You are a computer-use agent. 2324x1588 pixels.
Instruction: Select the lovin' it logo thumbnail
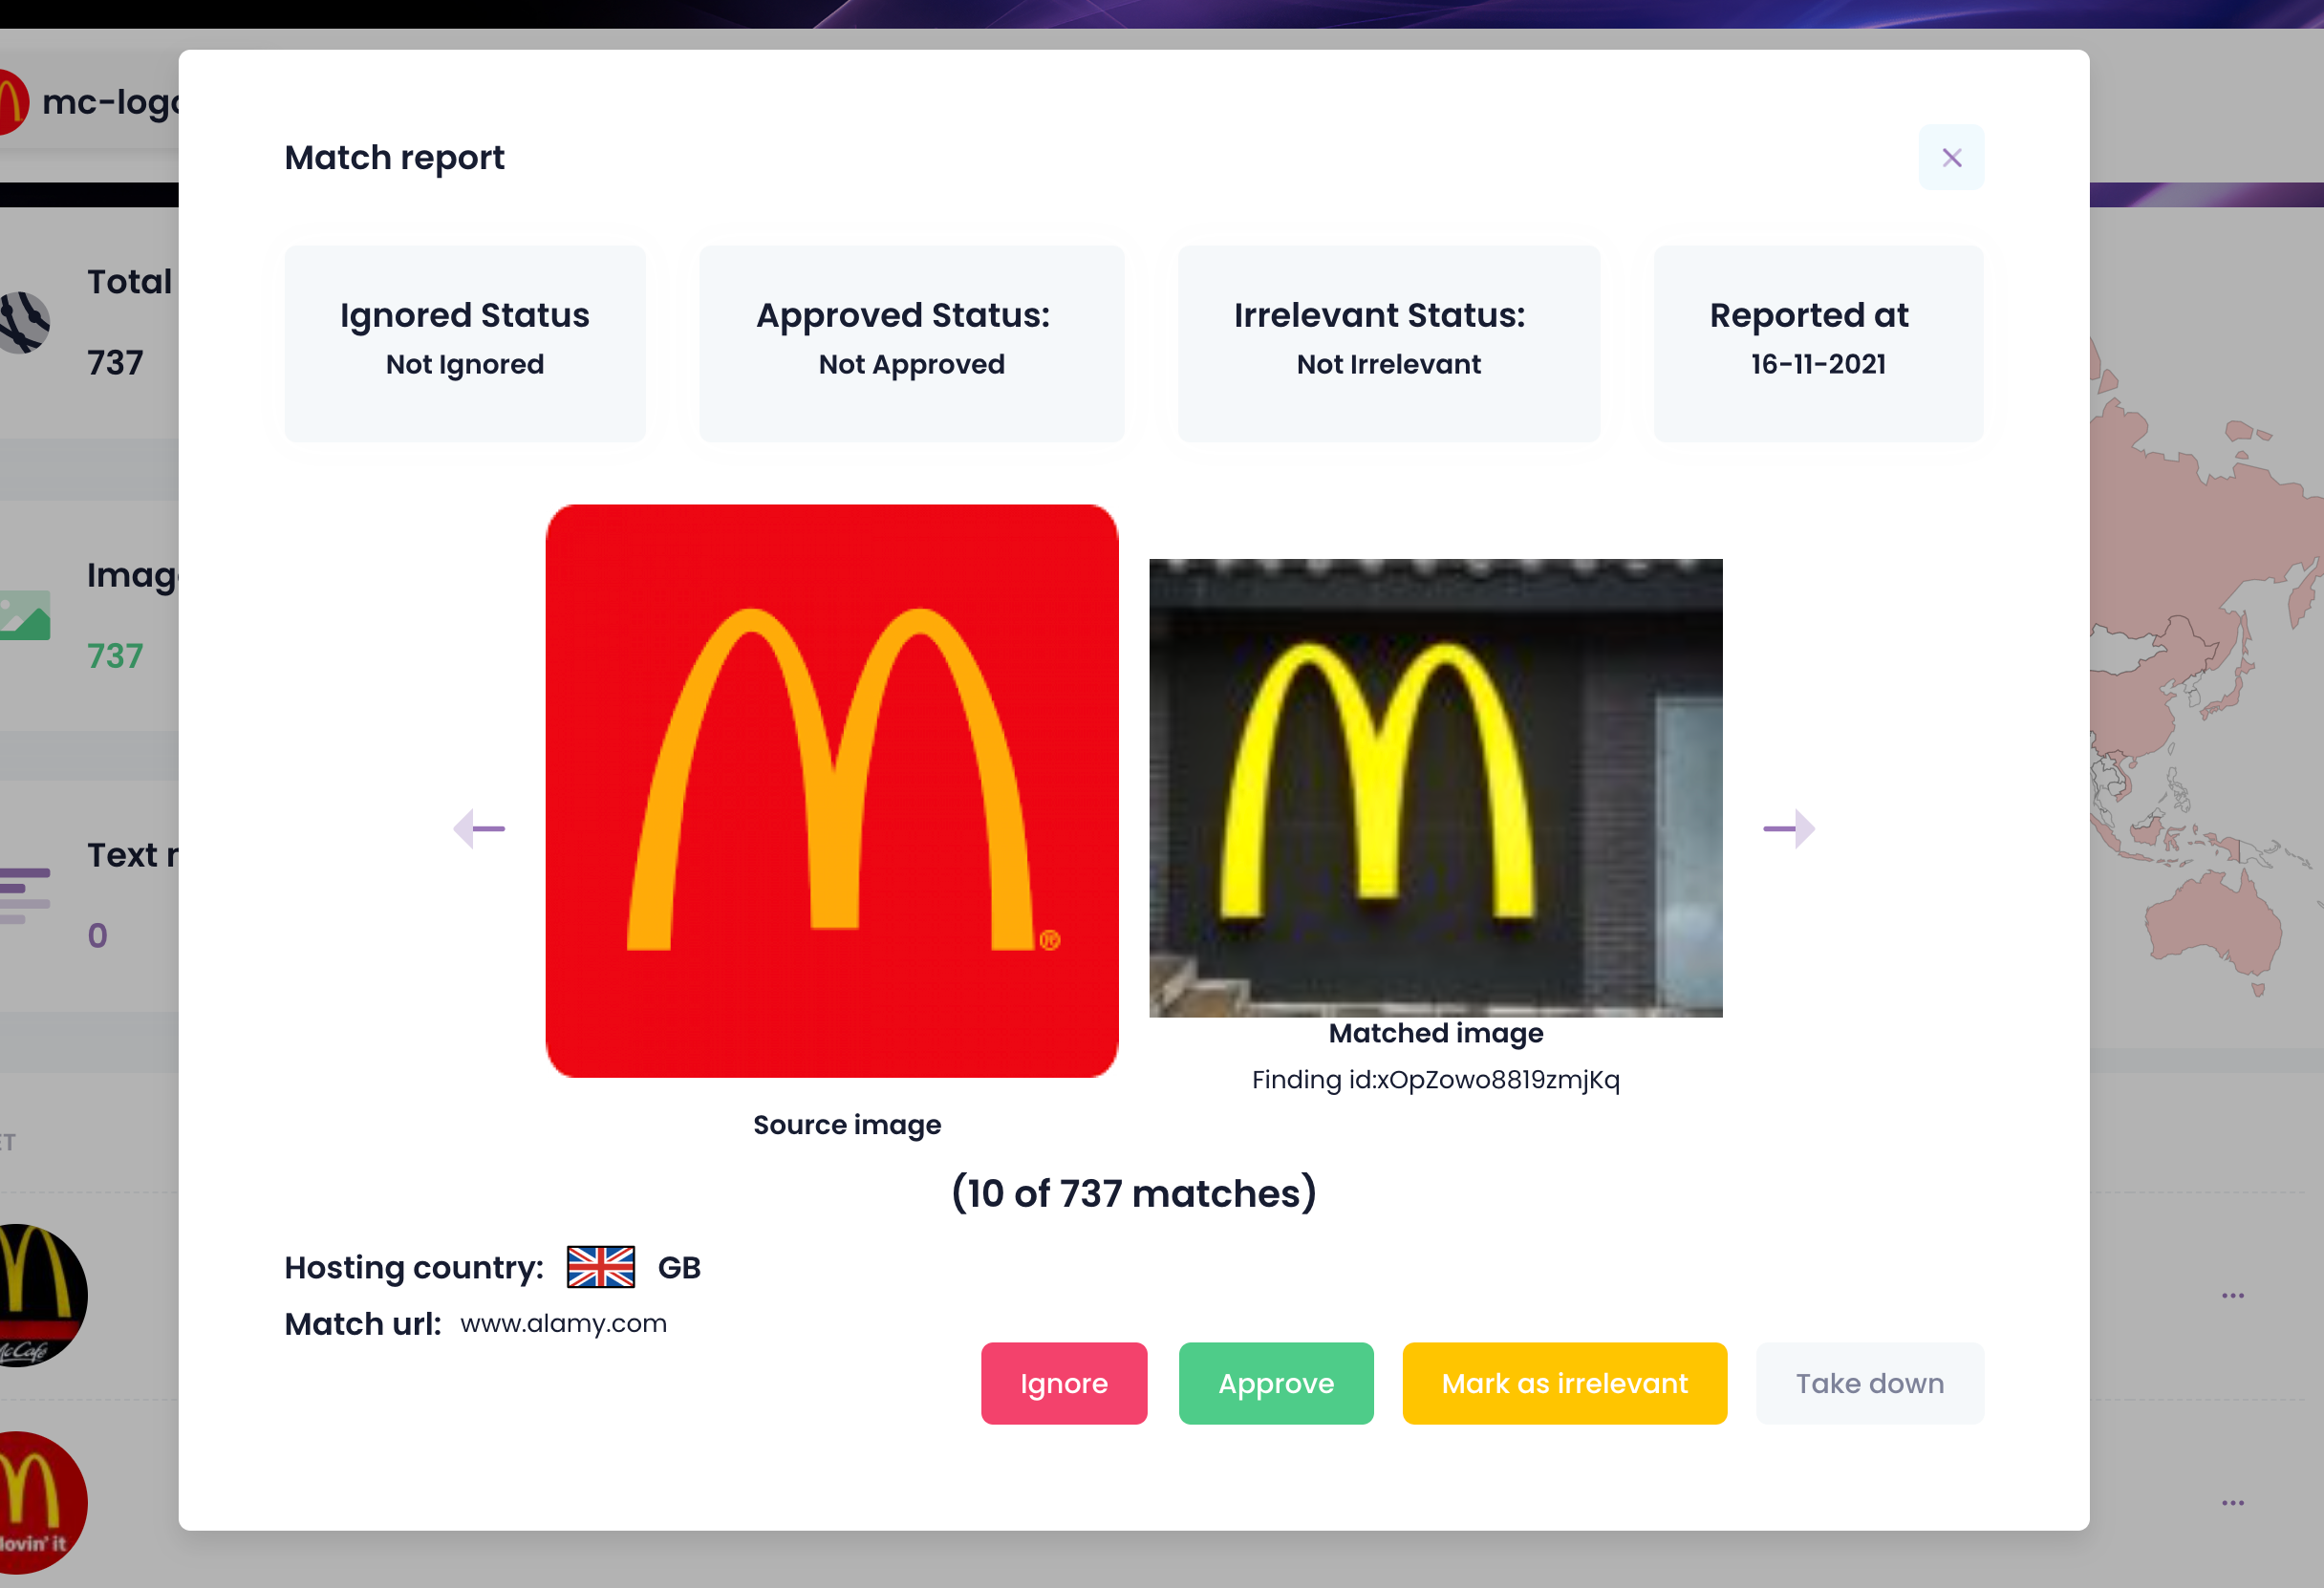tap(38, 1502)
